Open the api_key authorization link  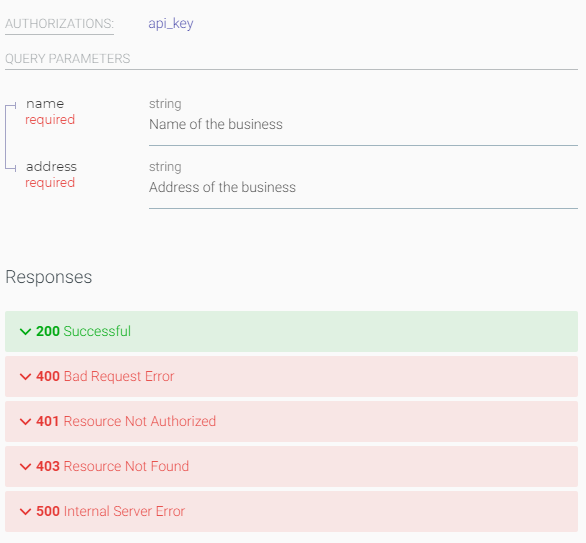pyautogui.click(x=171, y=24)
